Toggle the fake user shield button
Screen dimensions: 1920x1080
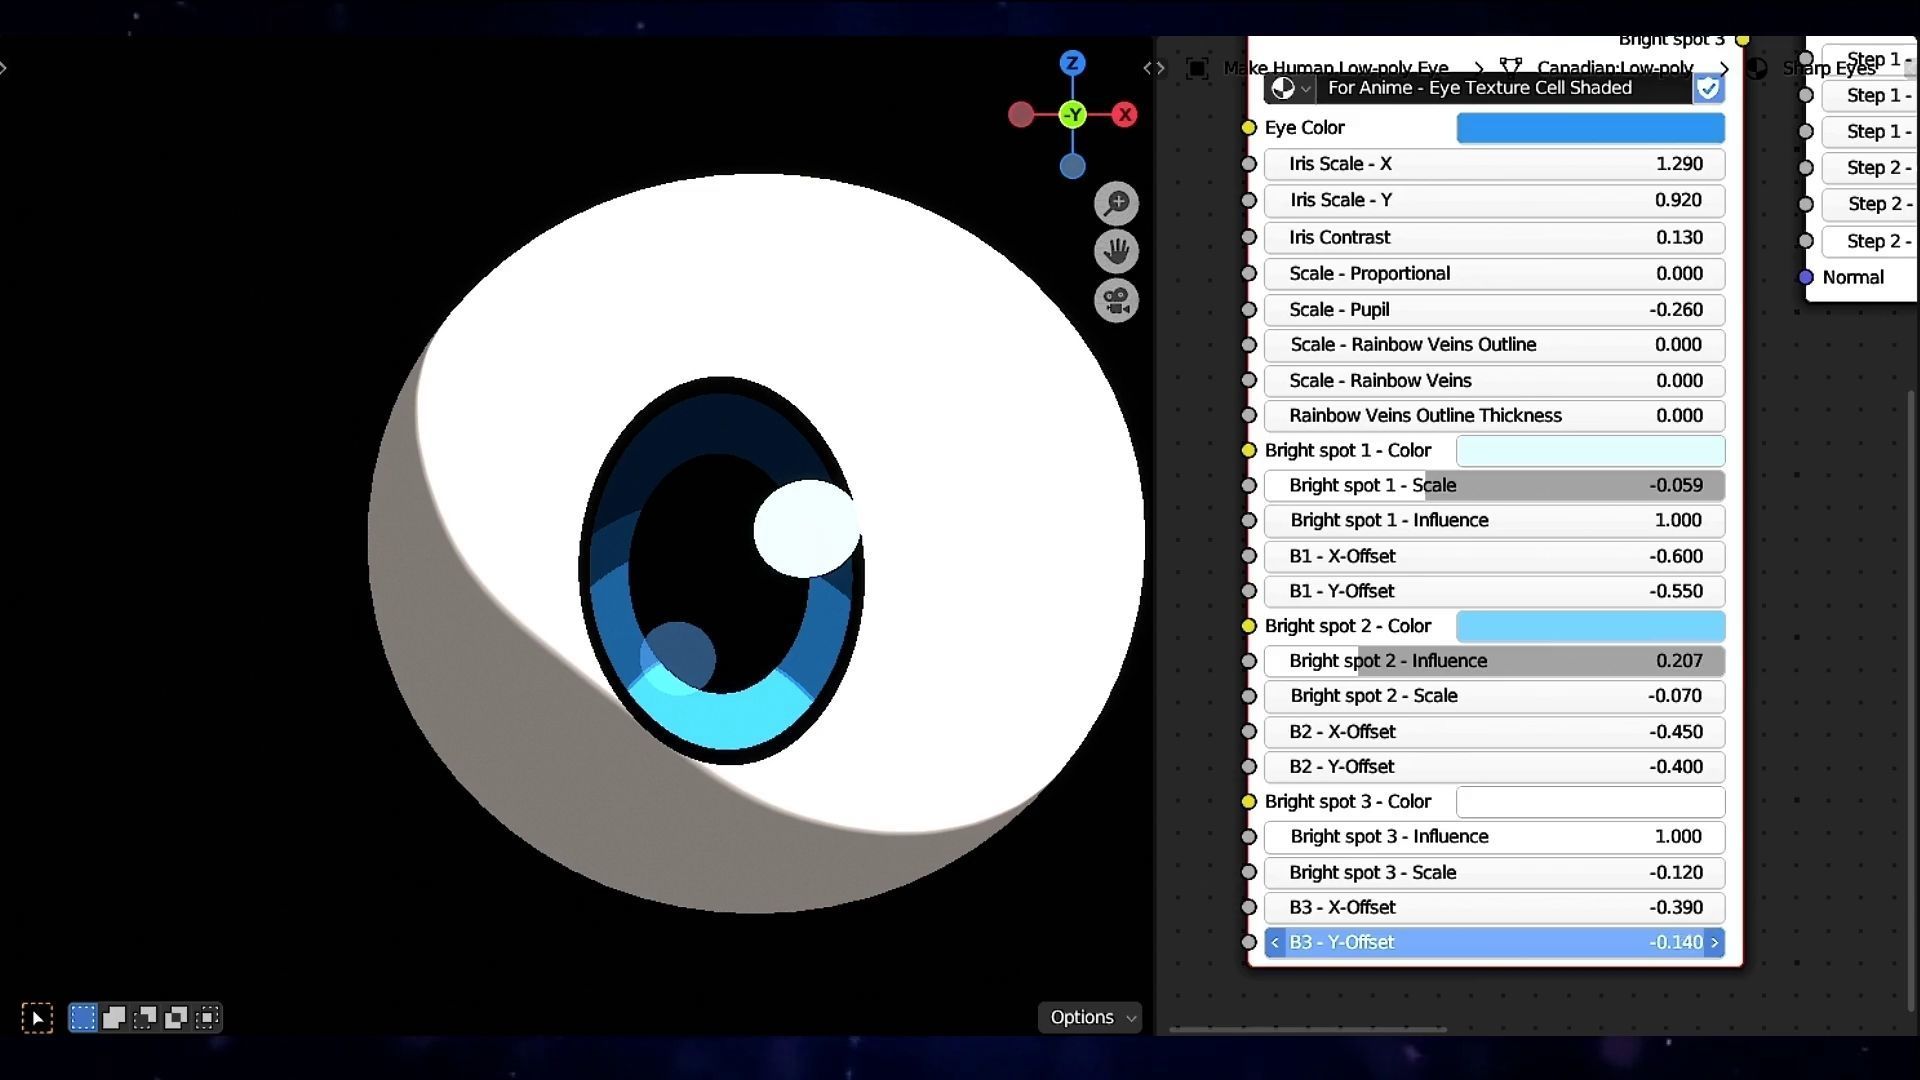(1708, 88)
